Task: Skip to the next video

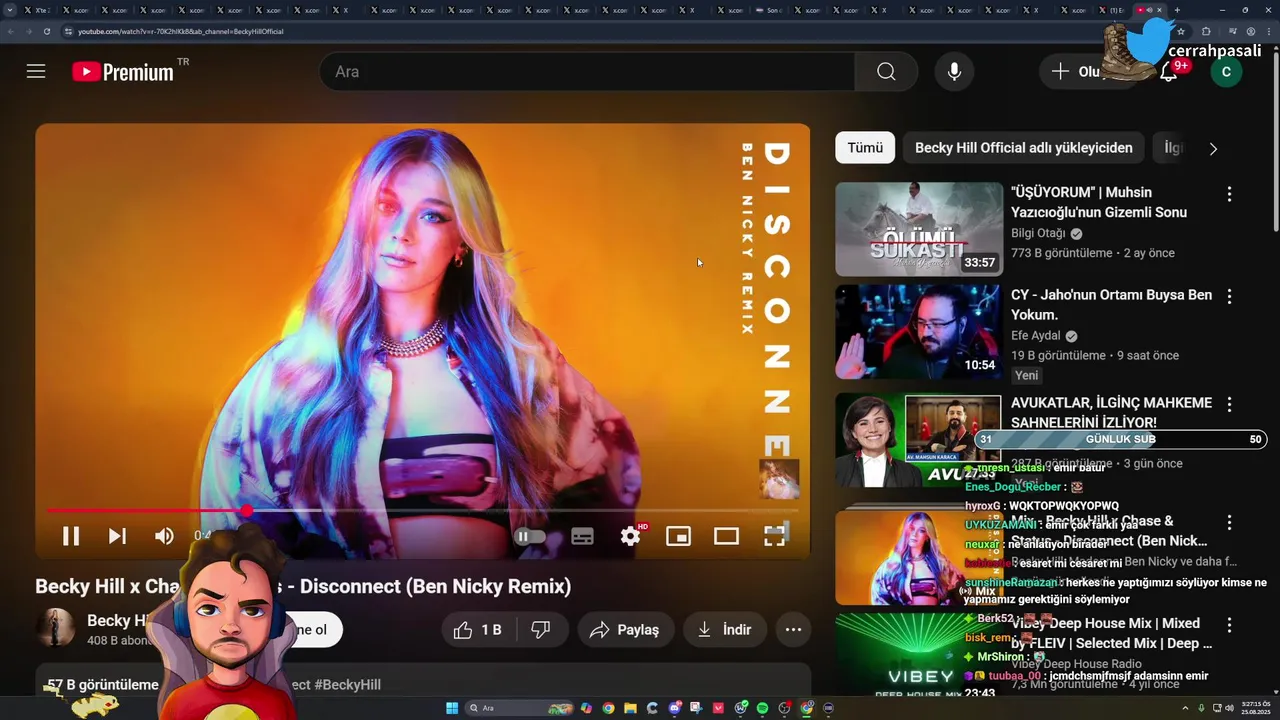Action: [x=117, y=536]
